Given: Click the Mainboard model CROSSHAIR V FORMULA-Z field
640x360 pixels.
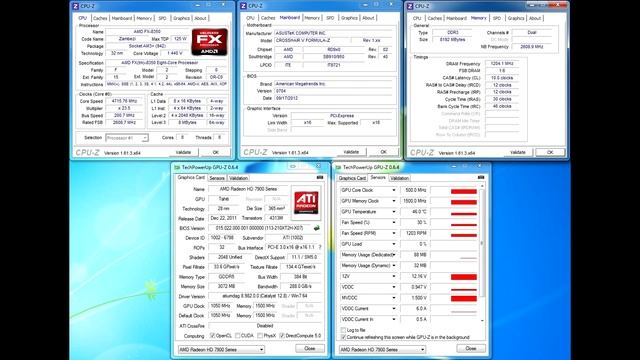Looking at the screenshot, I should tap(313, 40).
